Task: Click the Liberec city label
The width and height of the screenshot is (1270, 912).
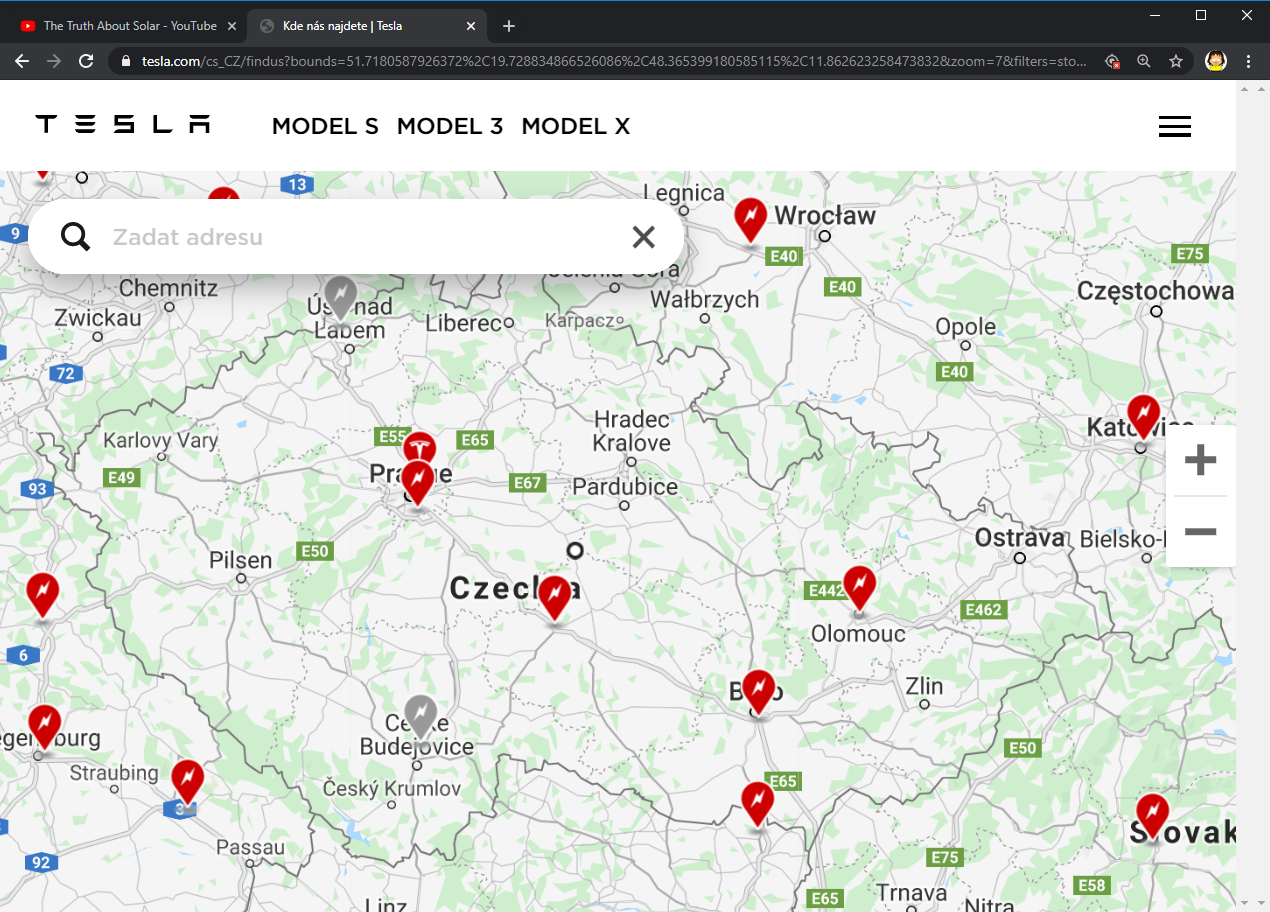Action: (x=464, y=323)
